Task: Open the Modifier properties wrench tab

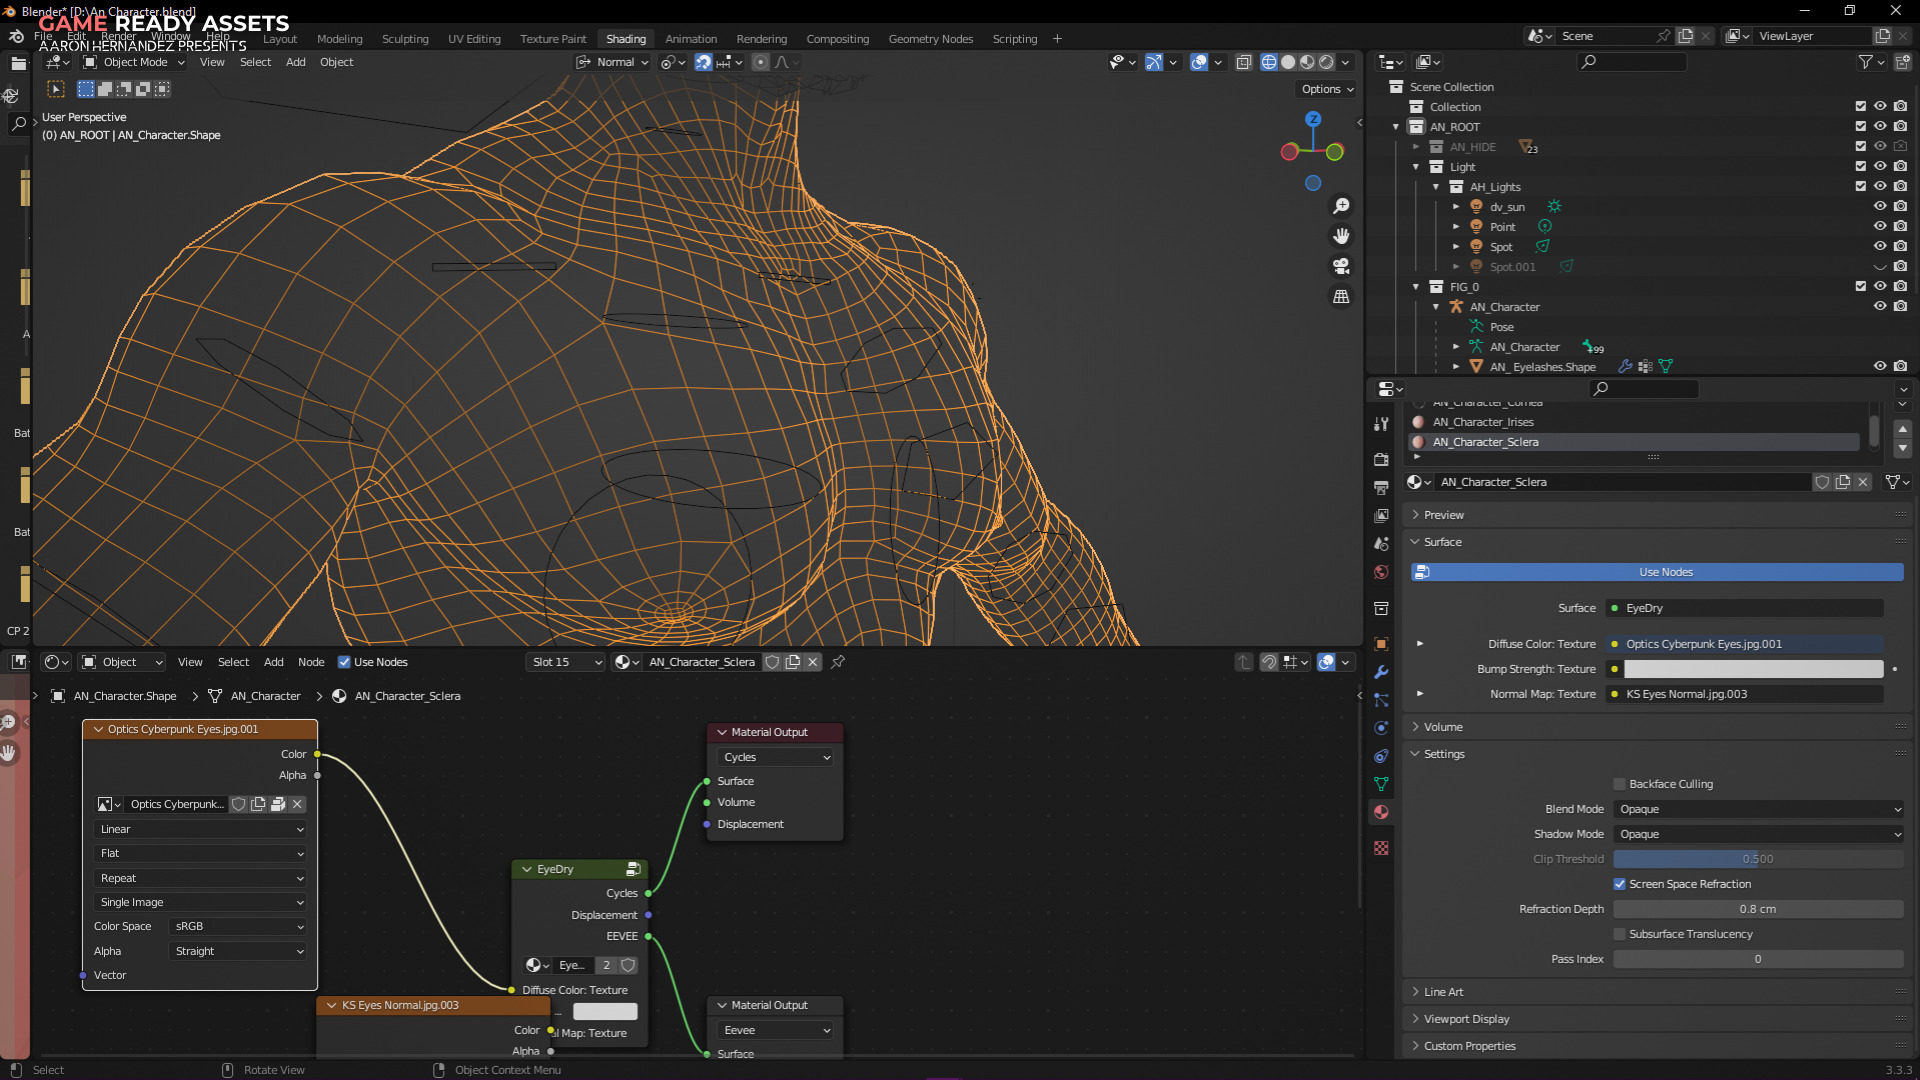Action: (1381, 672)
